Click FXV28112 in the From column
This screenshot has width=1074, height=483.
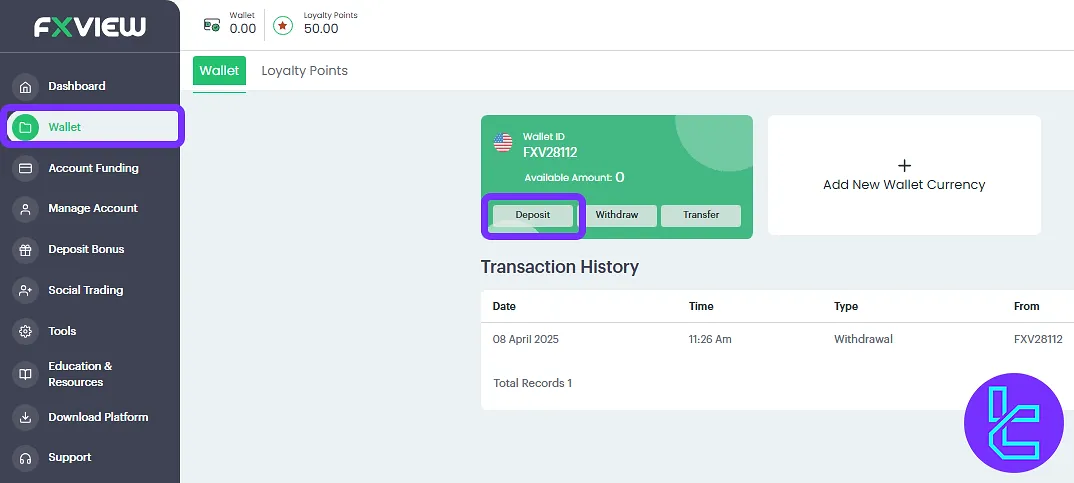point(1038,339)
